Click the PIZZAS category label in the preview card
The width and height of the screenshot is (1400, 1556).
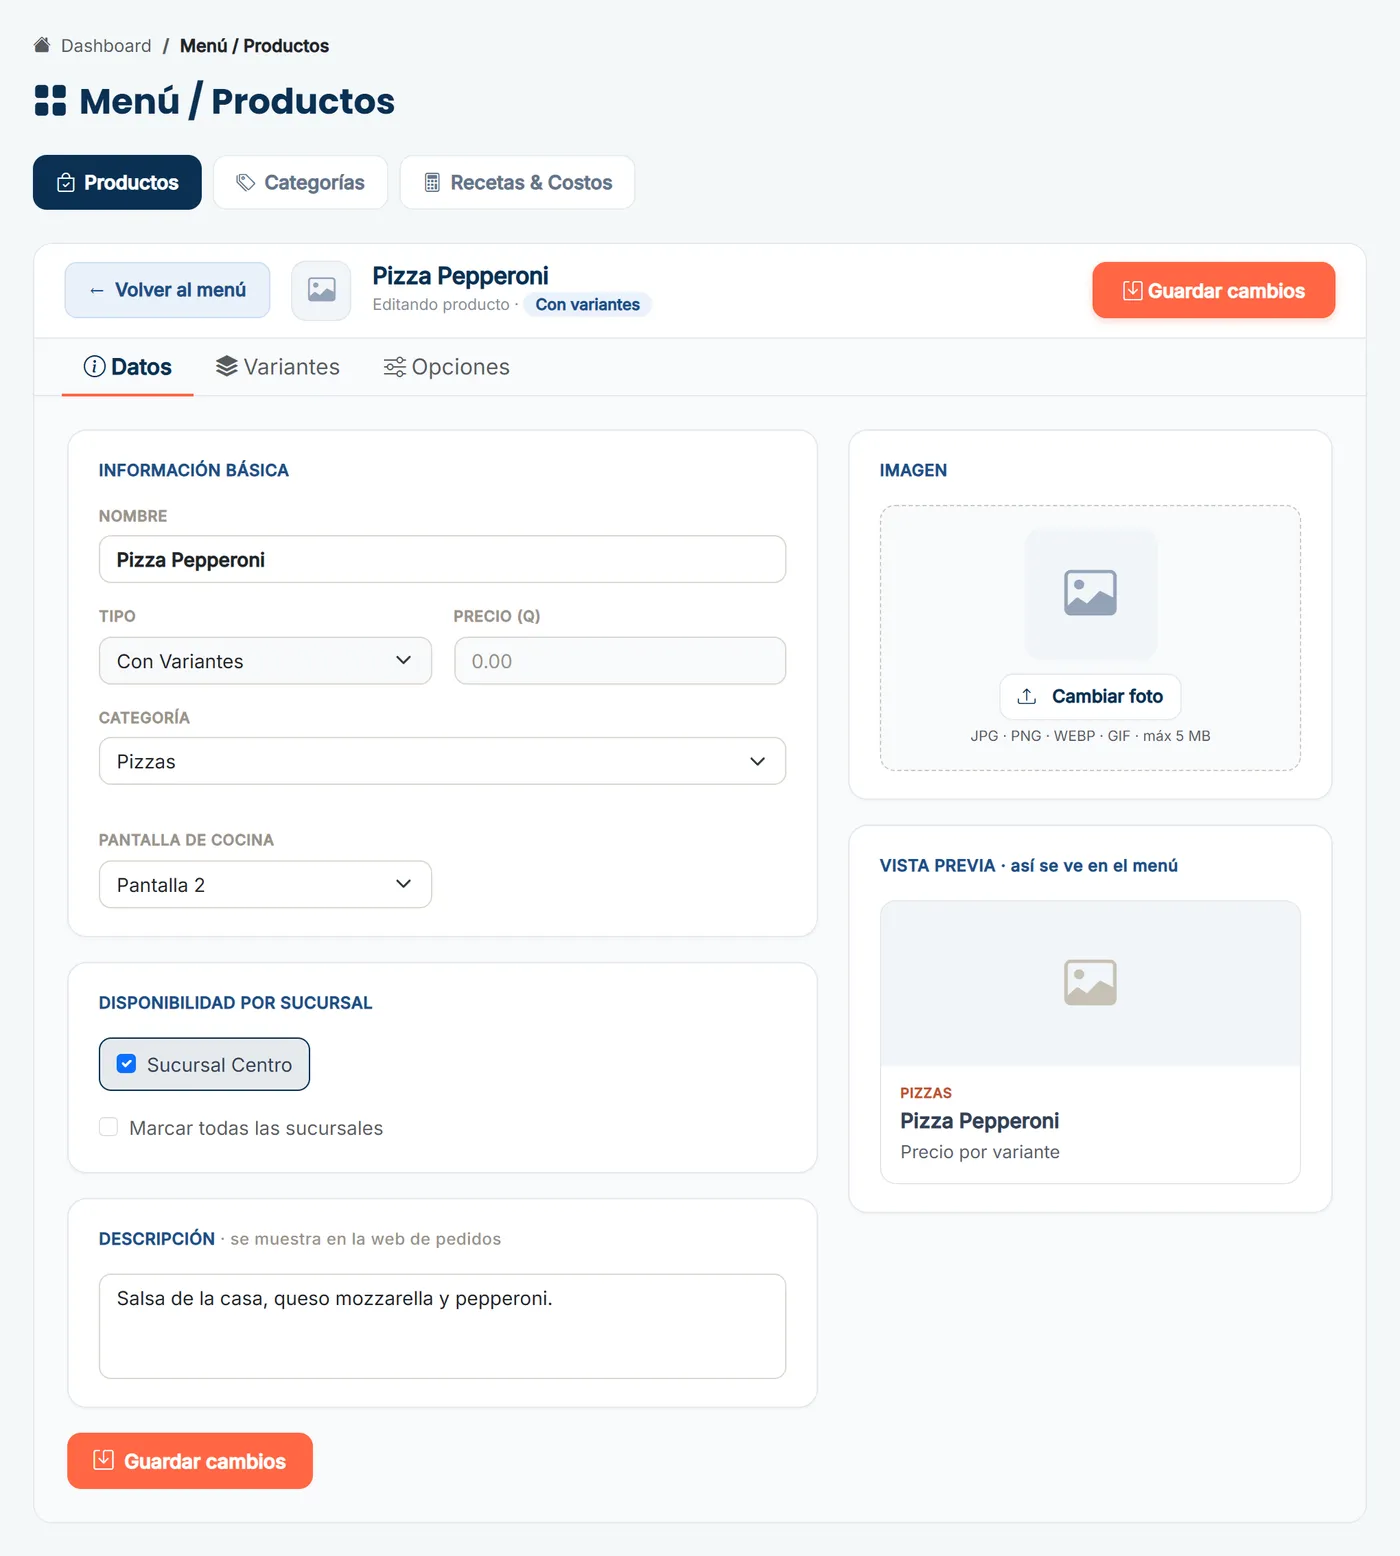(x=926, y=1093)
